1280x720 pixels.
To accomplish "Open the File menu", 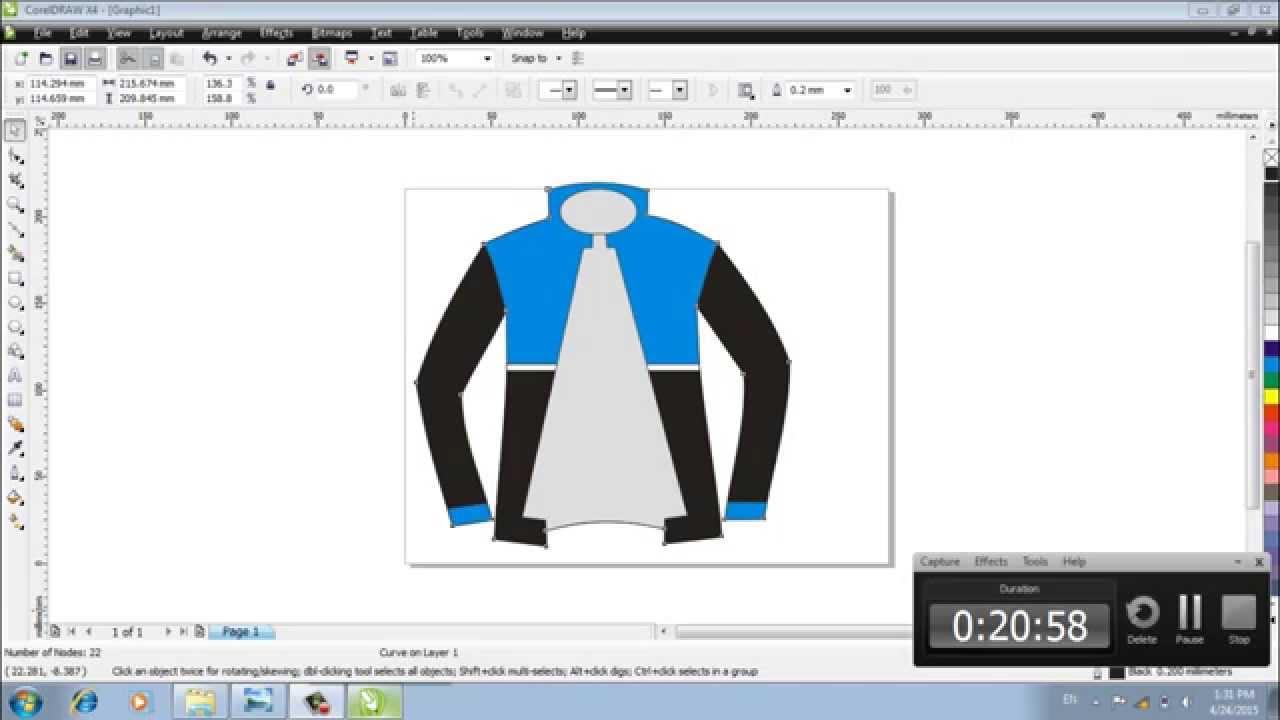I will (42, 33).
